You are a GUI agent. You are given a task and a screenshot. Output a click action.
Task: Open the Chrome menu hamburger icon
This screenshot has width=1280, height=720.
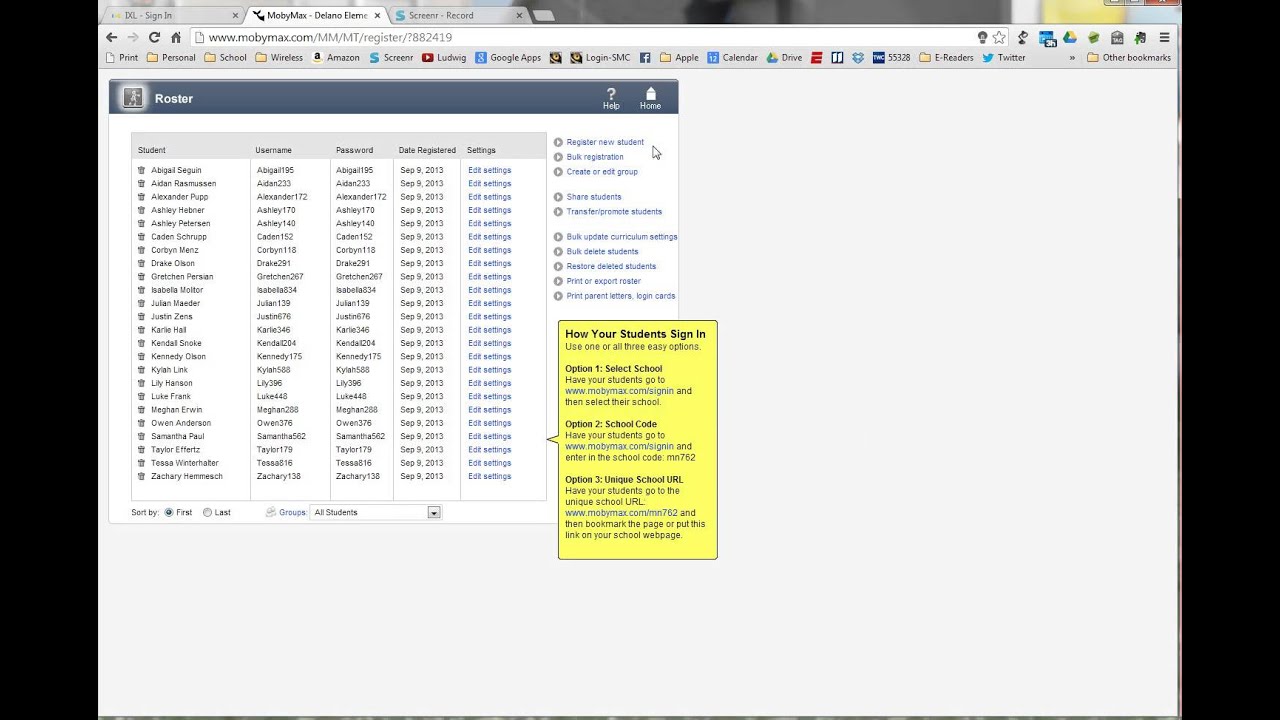pyautogui.click(x=1164, y=37)
